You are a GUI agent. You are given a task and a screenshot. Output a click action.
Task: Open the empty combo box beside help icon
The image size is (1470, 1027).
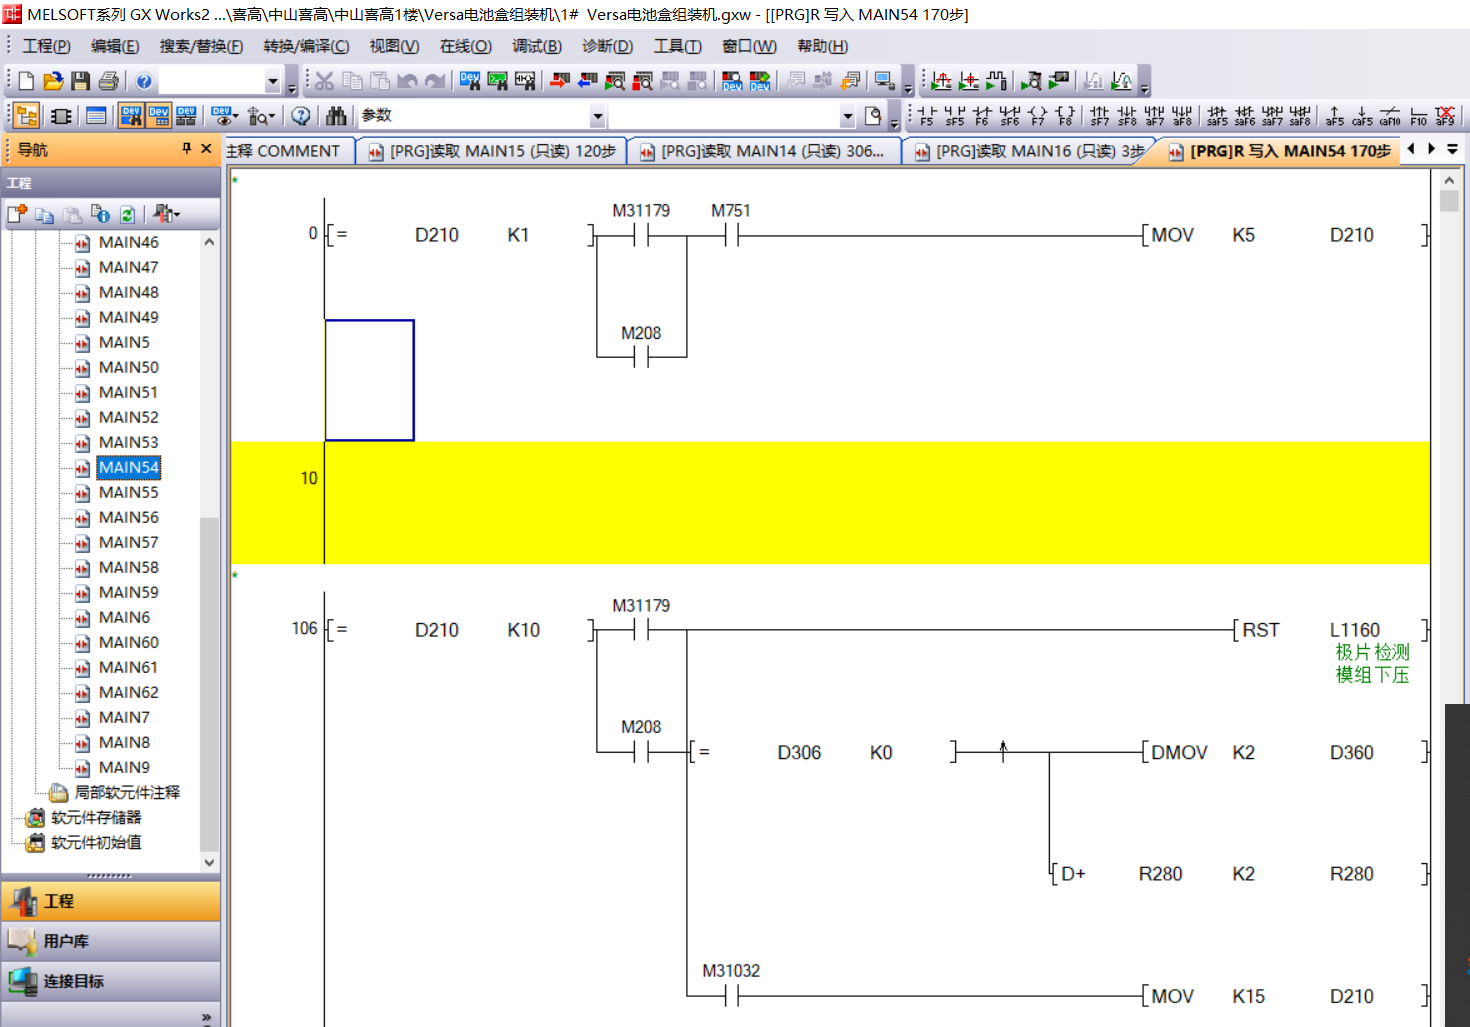[x=272, y=81]
